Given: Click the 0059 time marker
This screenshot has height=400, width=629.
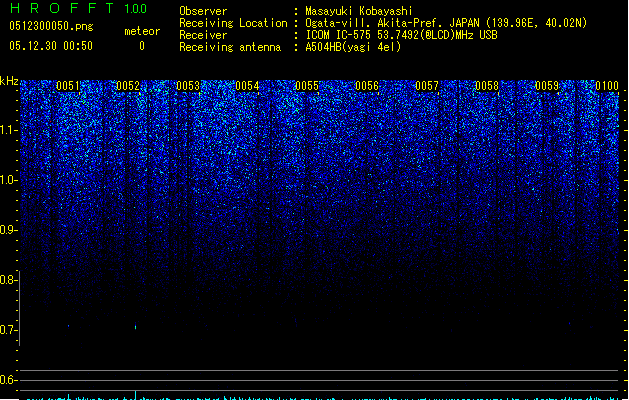Looking at the screenshot, I should click(547, 86).
